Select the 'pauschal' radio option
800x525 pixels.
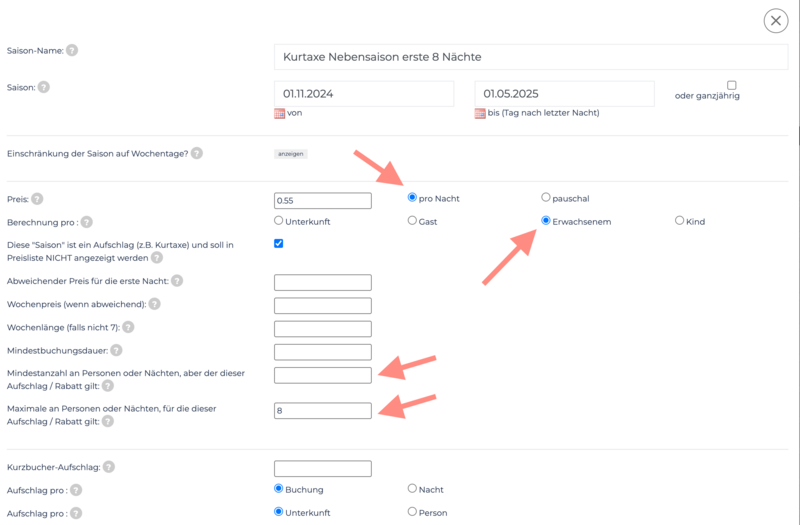[546, 198]
